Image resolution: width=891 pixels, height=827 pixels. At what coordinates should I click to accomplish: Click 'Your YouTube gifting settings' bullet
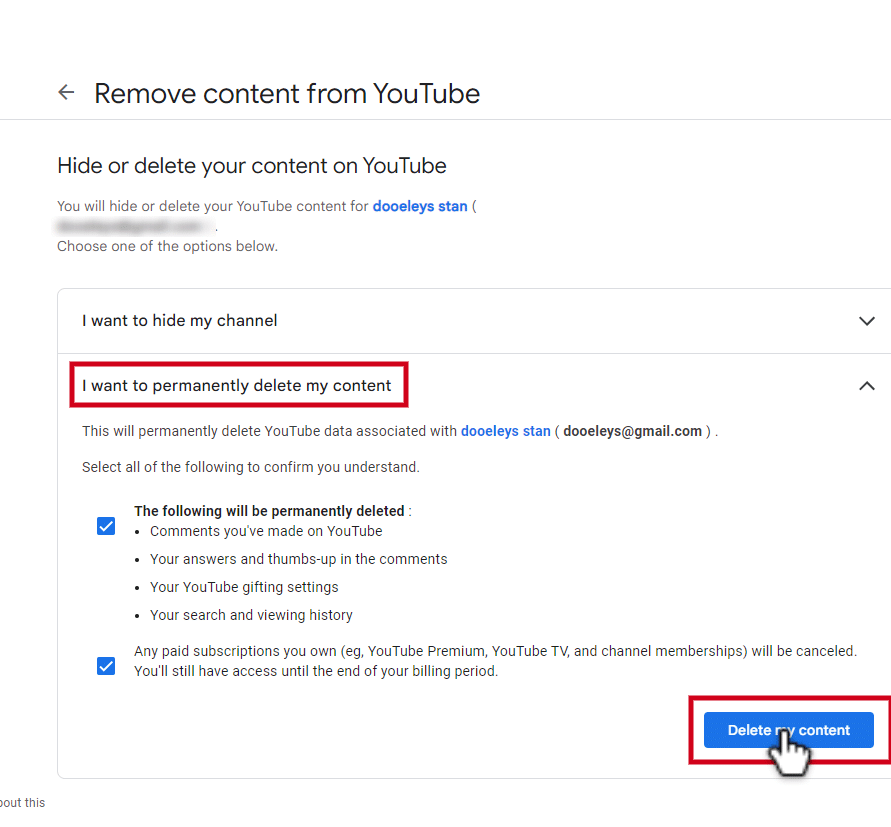pos(244,587)
